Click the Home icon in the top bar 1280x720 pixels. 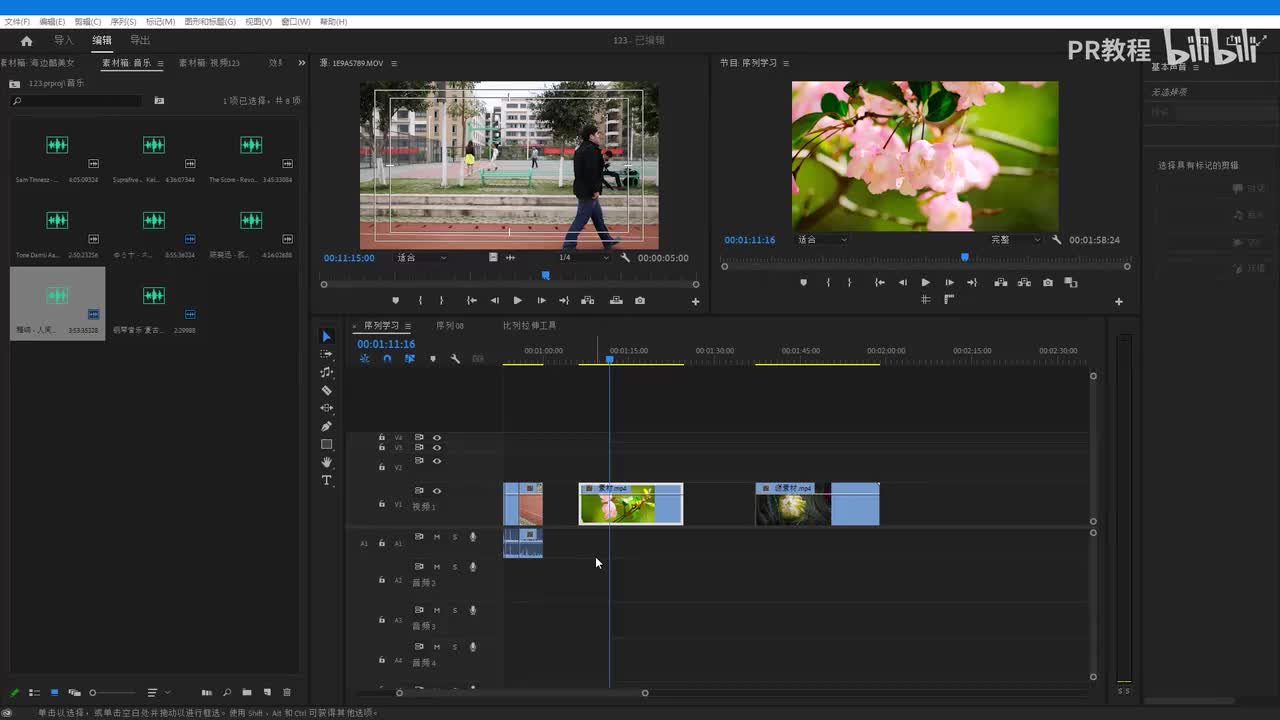click(x=26, y=41)
